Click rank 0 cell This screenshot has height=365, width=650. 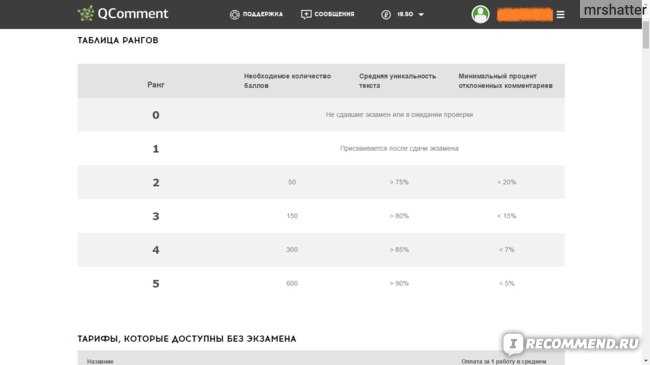pos(156,115)
